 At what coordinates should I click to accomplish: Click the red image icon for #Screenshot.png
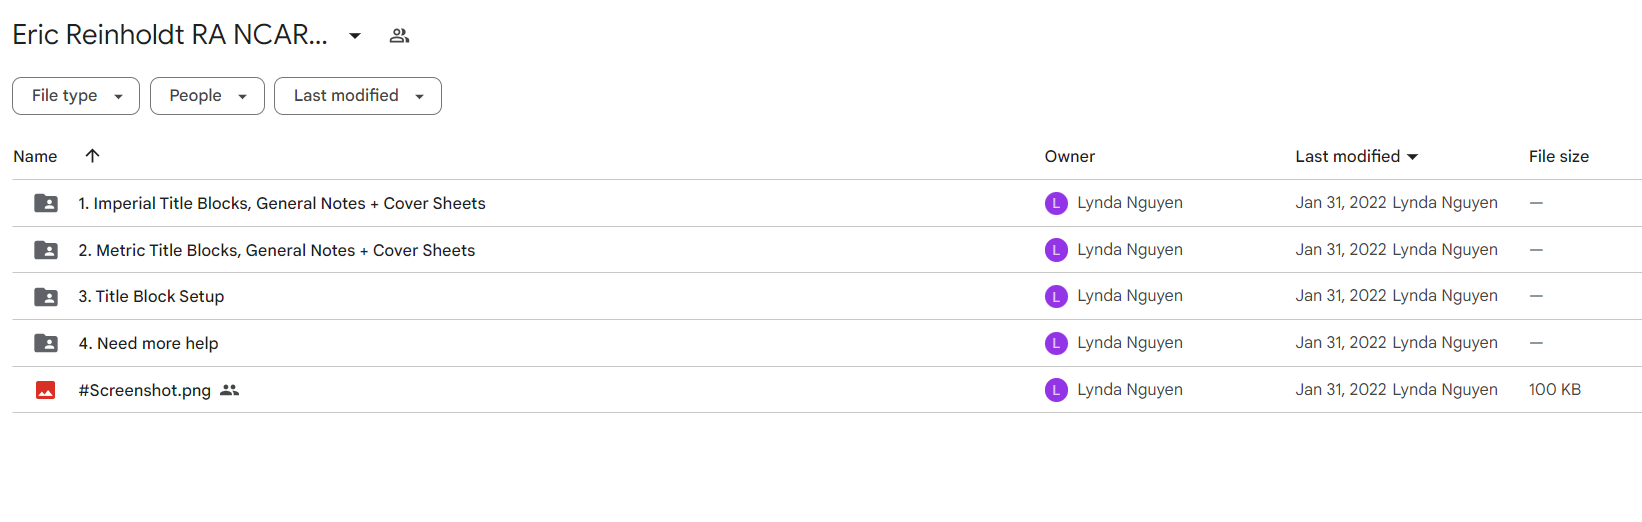[46, 390]
